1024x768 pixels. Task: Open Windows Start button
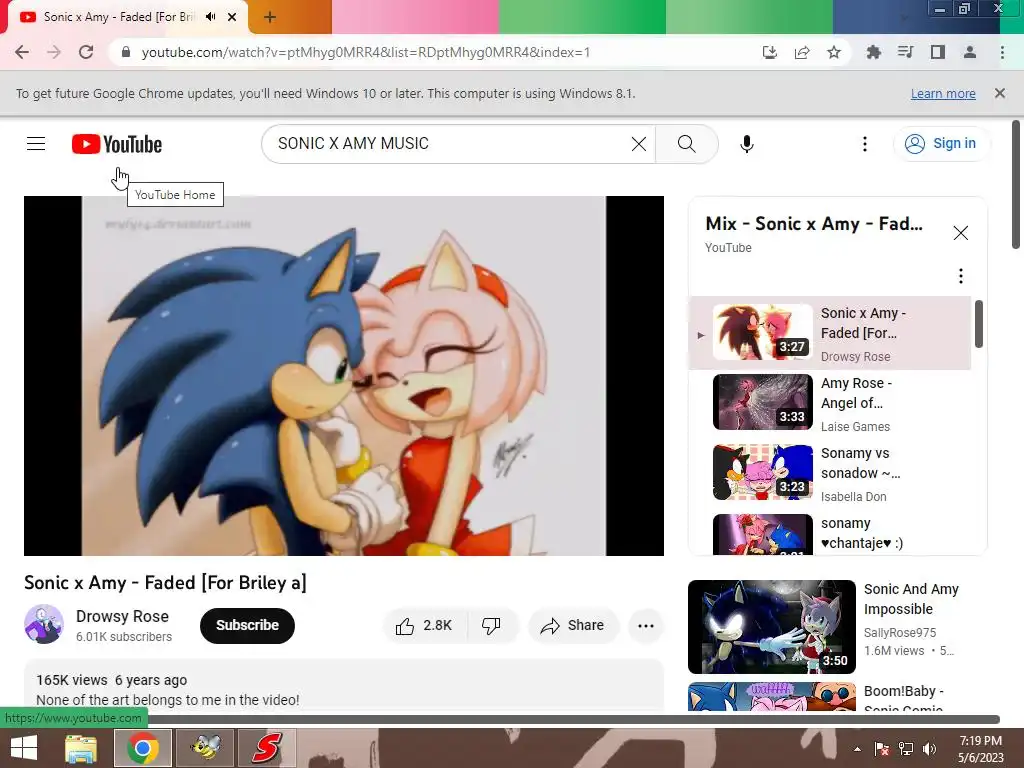tap(24, 748)
